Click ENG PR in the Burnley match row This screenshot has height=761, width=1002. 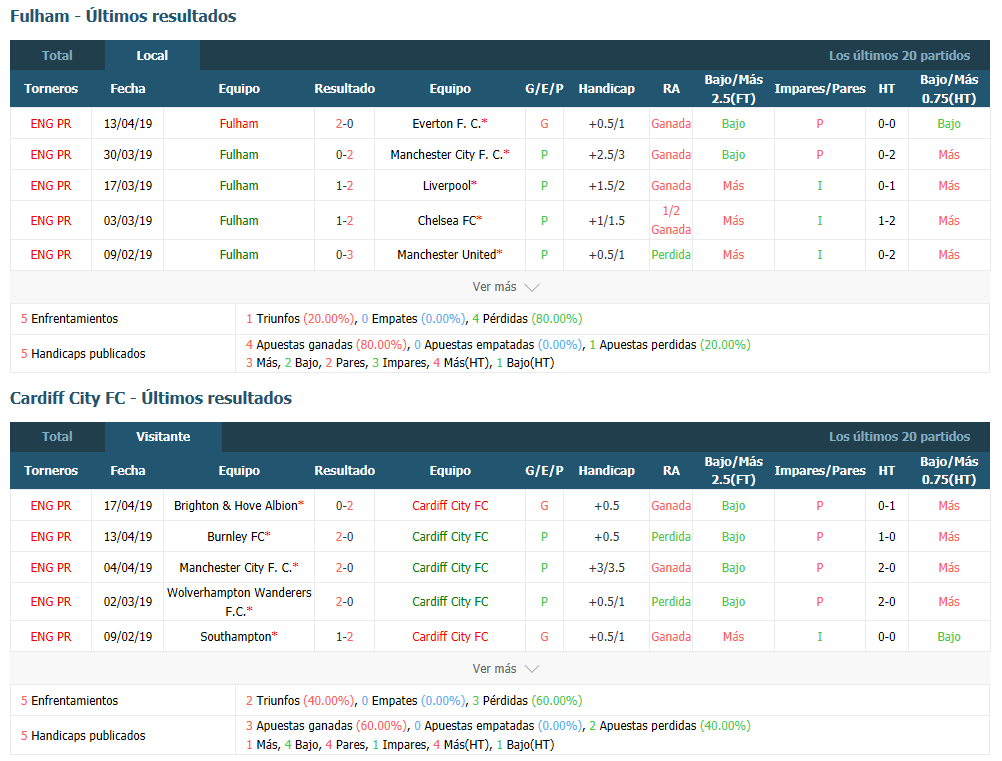[x=51, y=537]
